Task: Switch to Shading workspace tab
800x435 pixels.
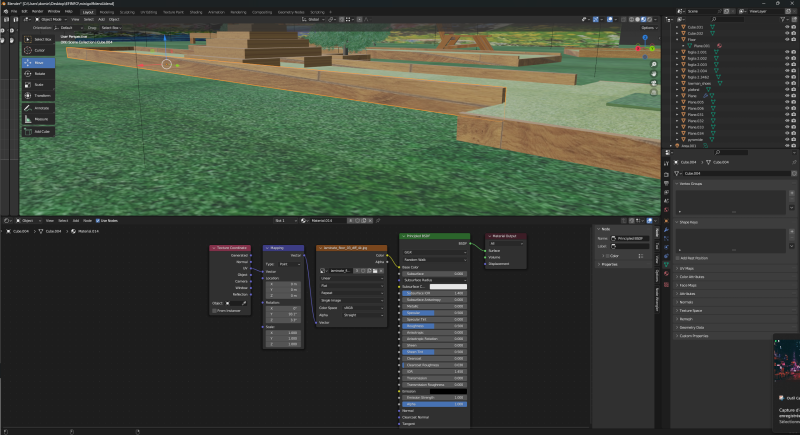Action: [x=196, y=12]
